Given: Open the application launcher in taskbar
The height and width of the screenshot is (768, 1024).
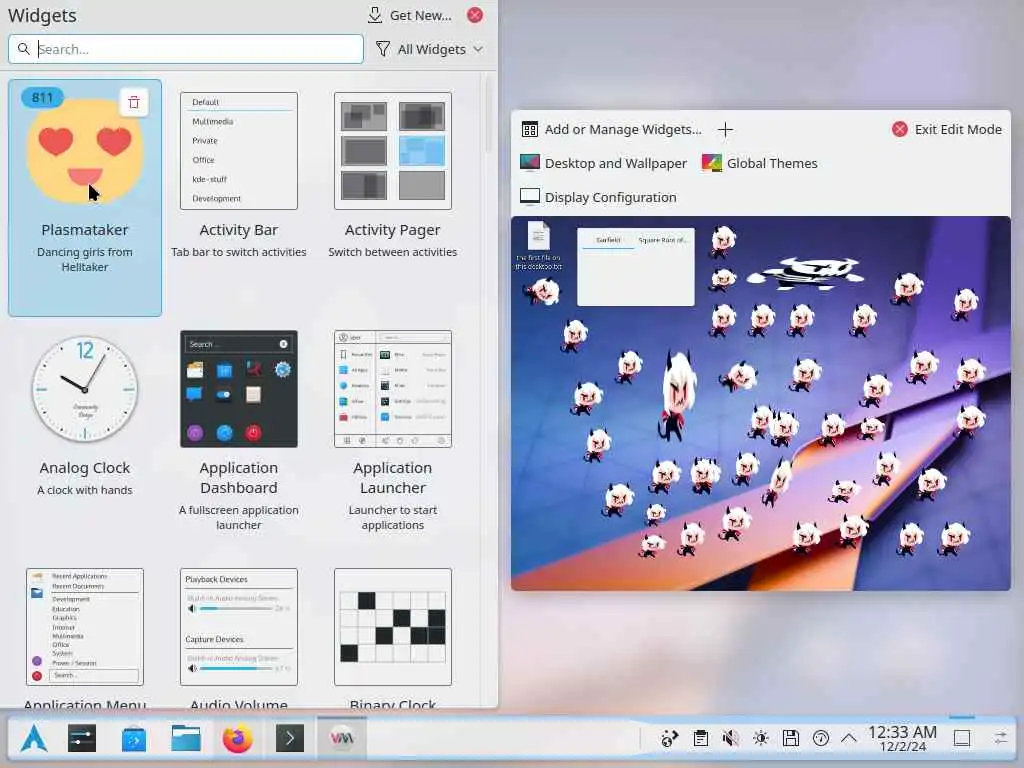Looking at the screenshot, I should [33, 739].
